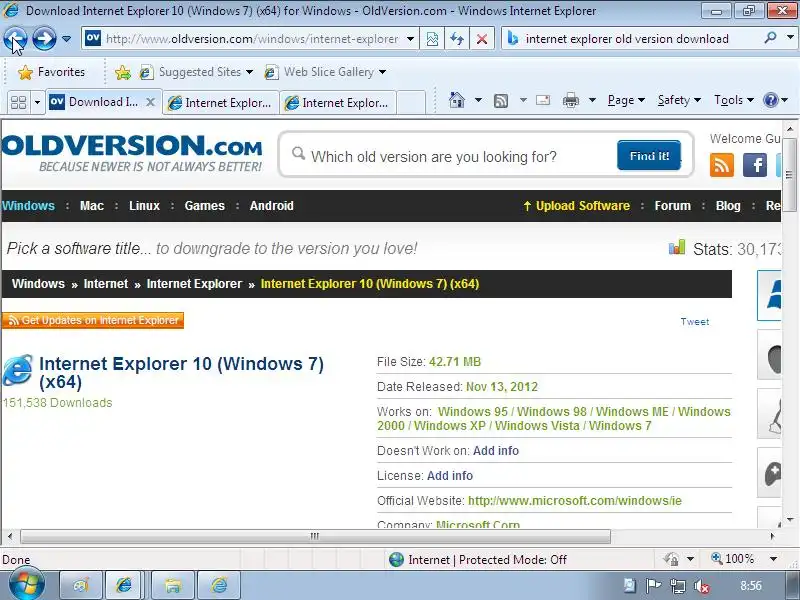The image size is (800, 600).
Task: Click the RSS Feeds icon in command bar
Action: coord(501,101)
